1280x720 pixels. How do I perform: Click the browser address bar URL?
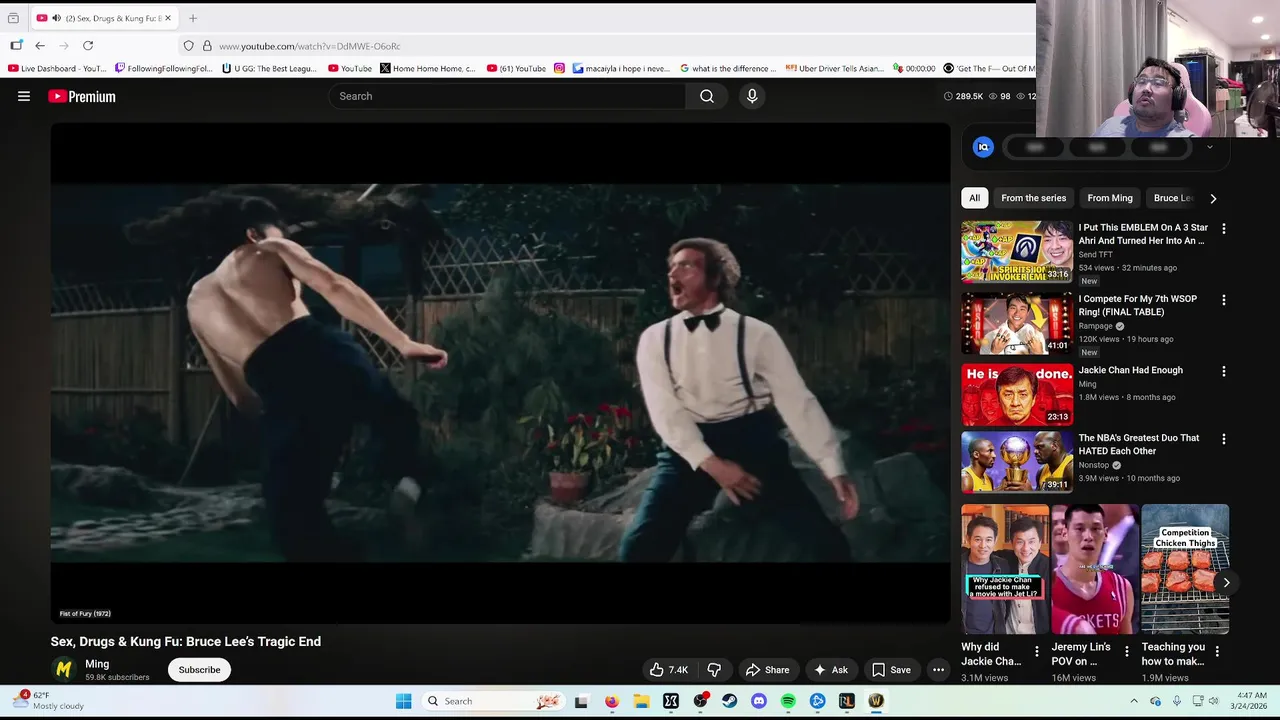[x=310, y=46]
